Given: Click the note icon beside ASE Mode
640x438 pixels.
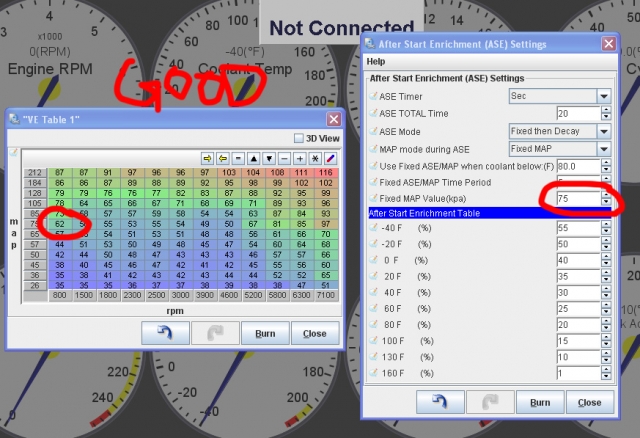Looking at the screenshot, I should (373, 131).
